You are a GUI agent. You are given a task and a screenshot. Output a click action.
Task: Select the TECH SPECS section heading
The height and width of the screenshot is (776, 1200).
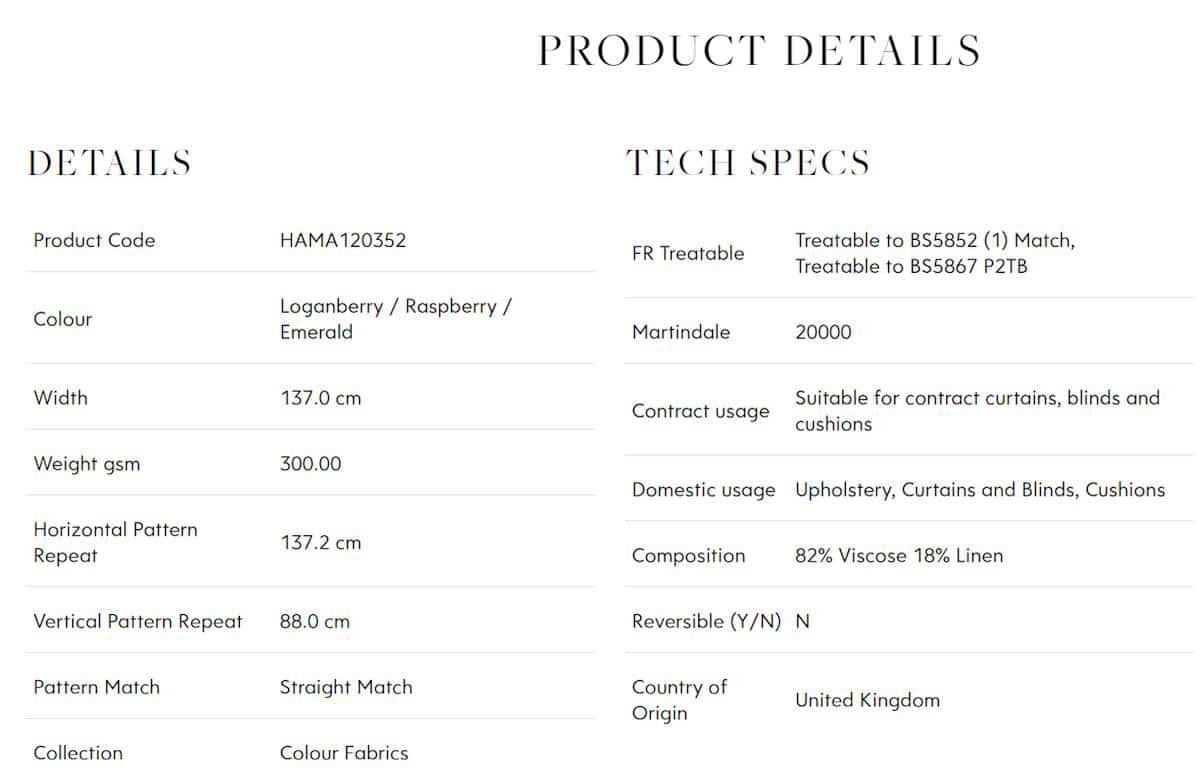[748, 163]
